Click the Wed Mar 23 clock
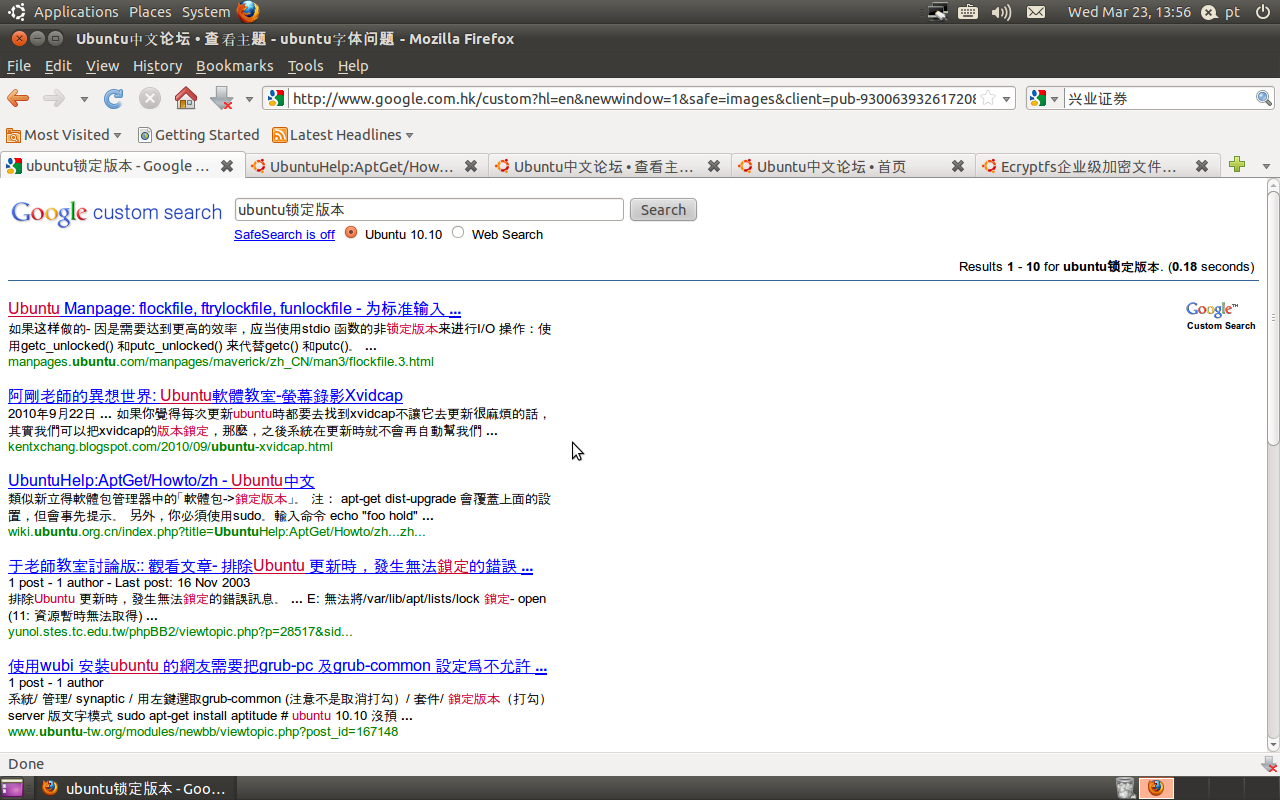1280x800 pixels. click(1129, 12)
